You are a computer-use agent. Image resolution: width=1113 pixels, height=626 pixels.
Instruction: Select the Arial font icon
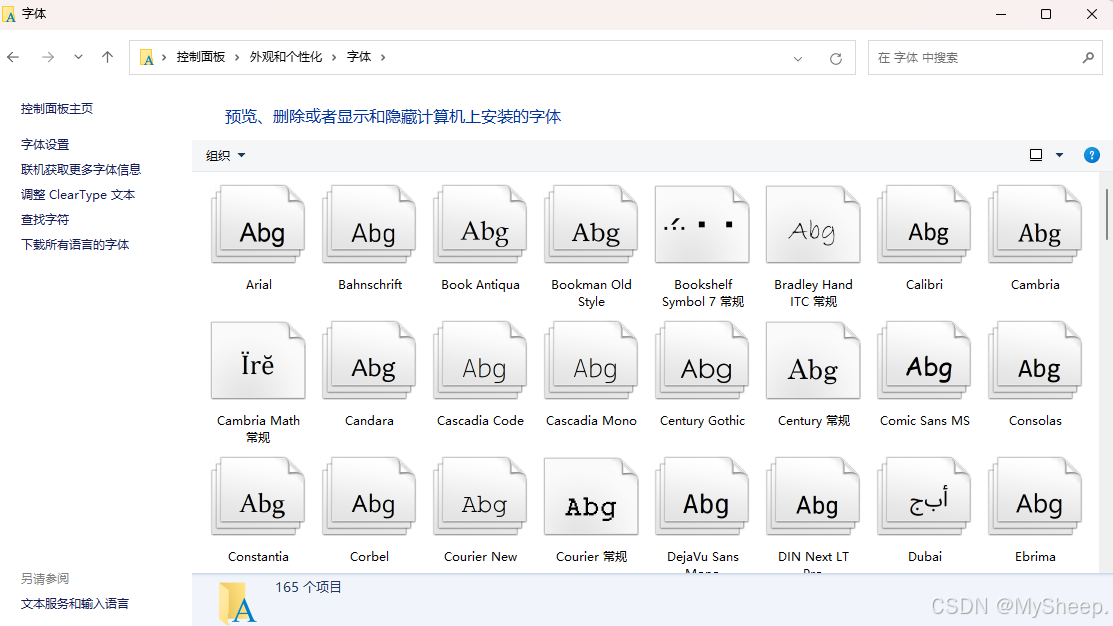pyautogui.click(x=258, y=224)
